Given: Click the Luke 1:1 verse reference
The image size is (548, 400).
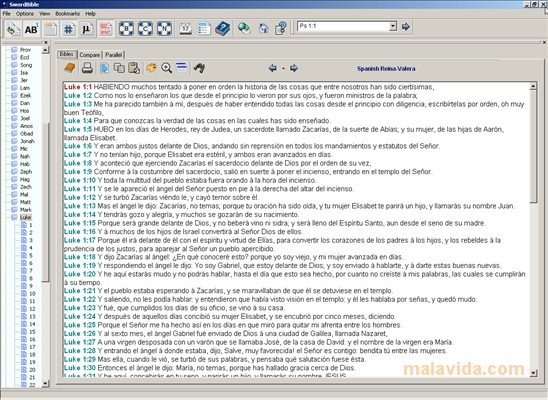Looking at the screenshot, I should [x=78, y=87].
